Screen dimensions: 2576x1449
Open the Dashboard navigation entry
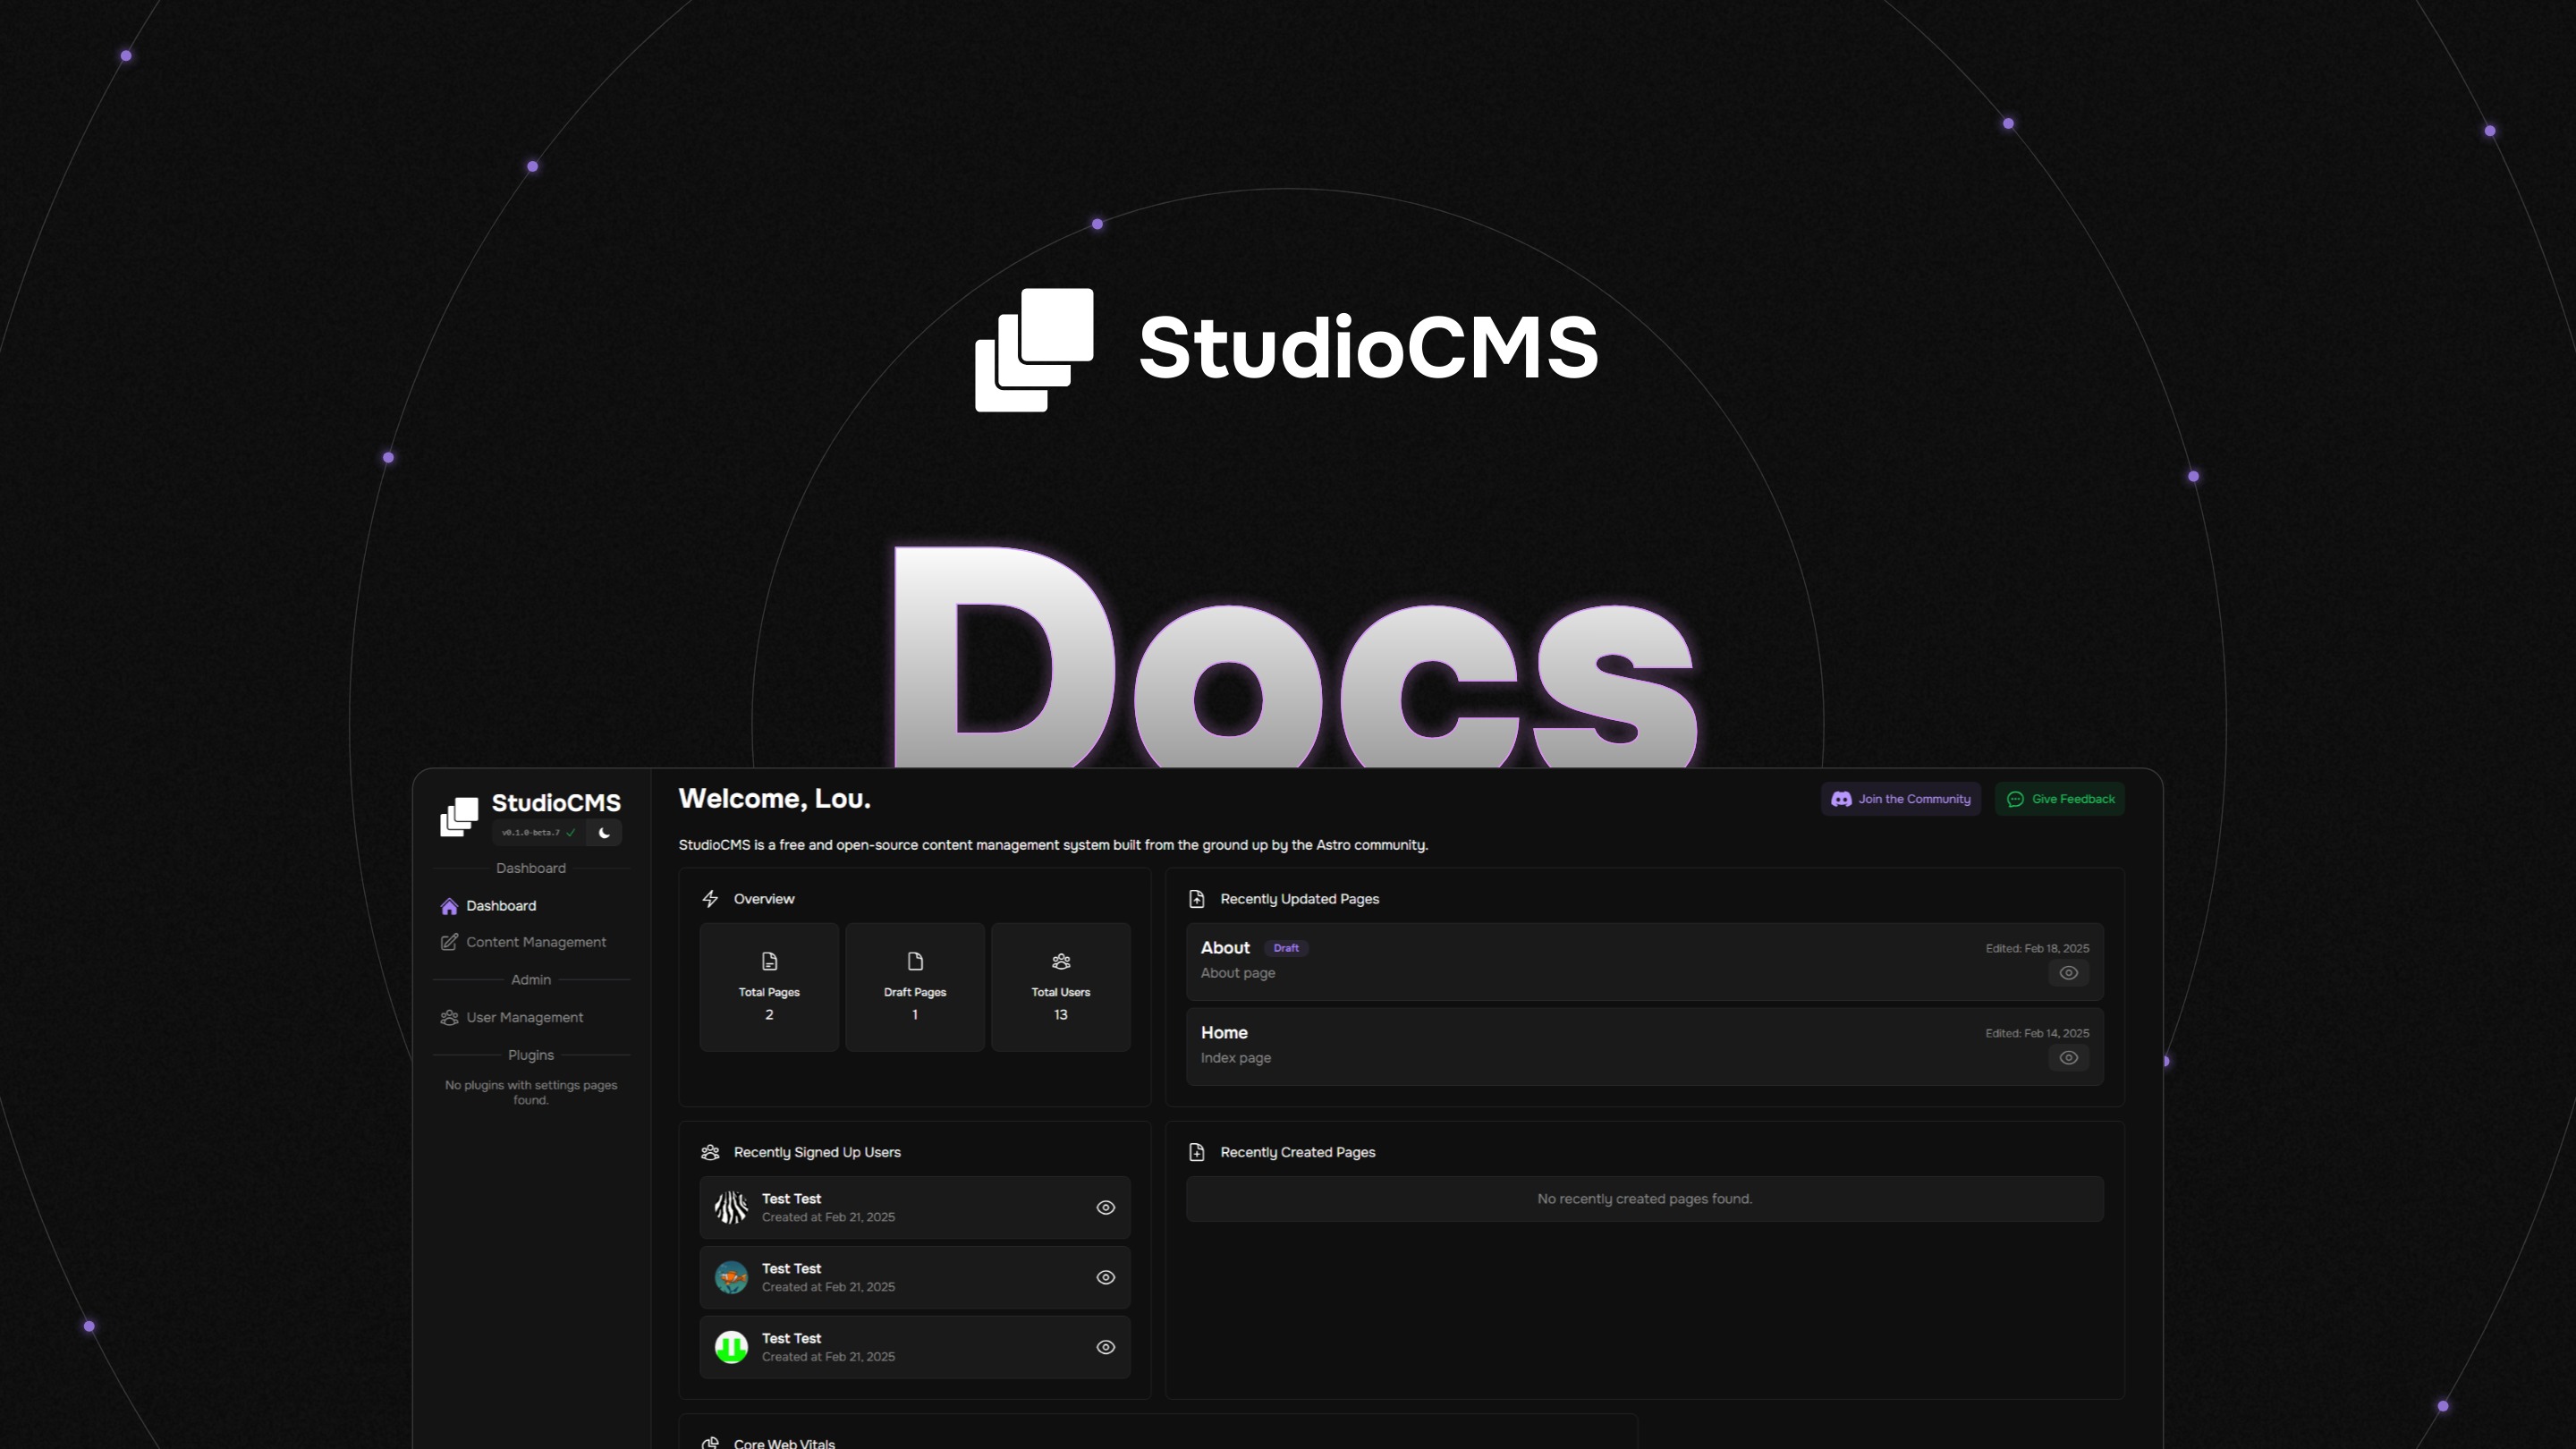(x=500, y=906)
